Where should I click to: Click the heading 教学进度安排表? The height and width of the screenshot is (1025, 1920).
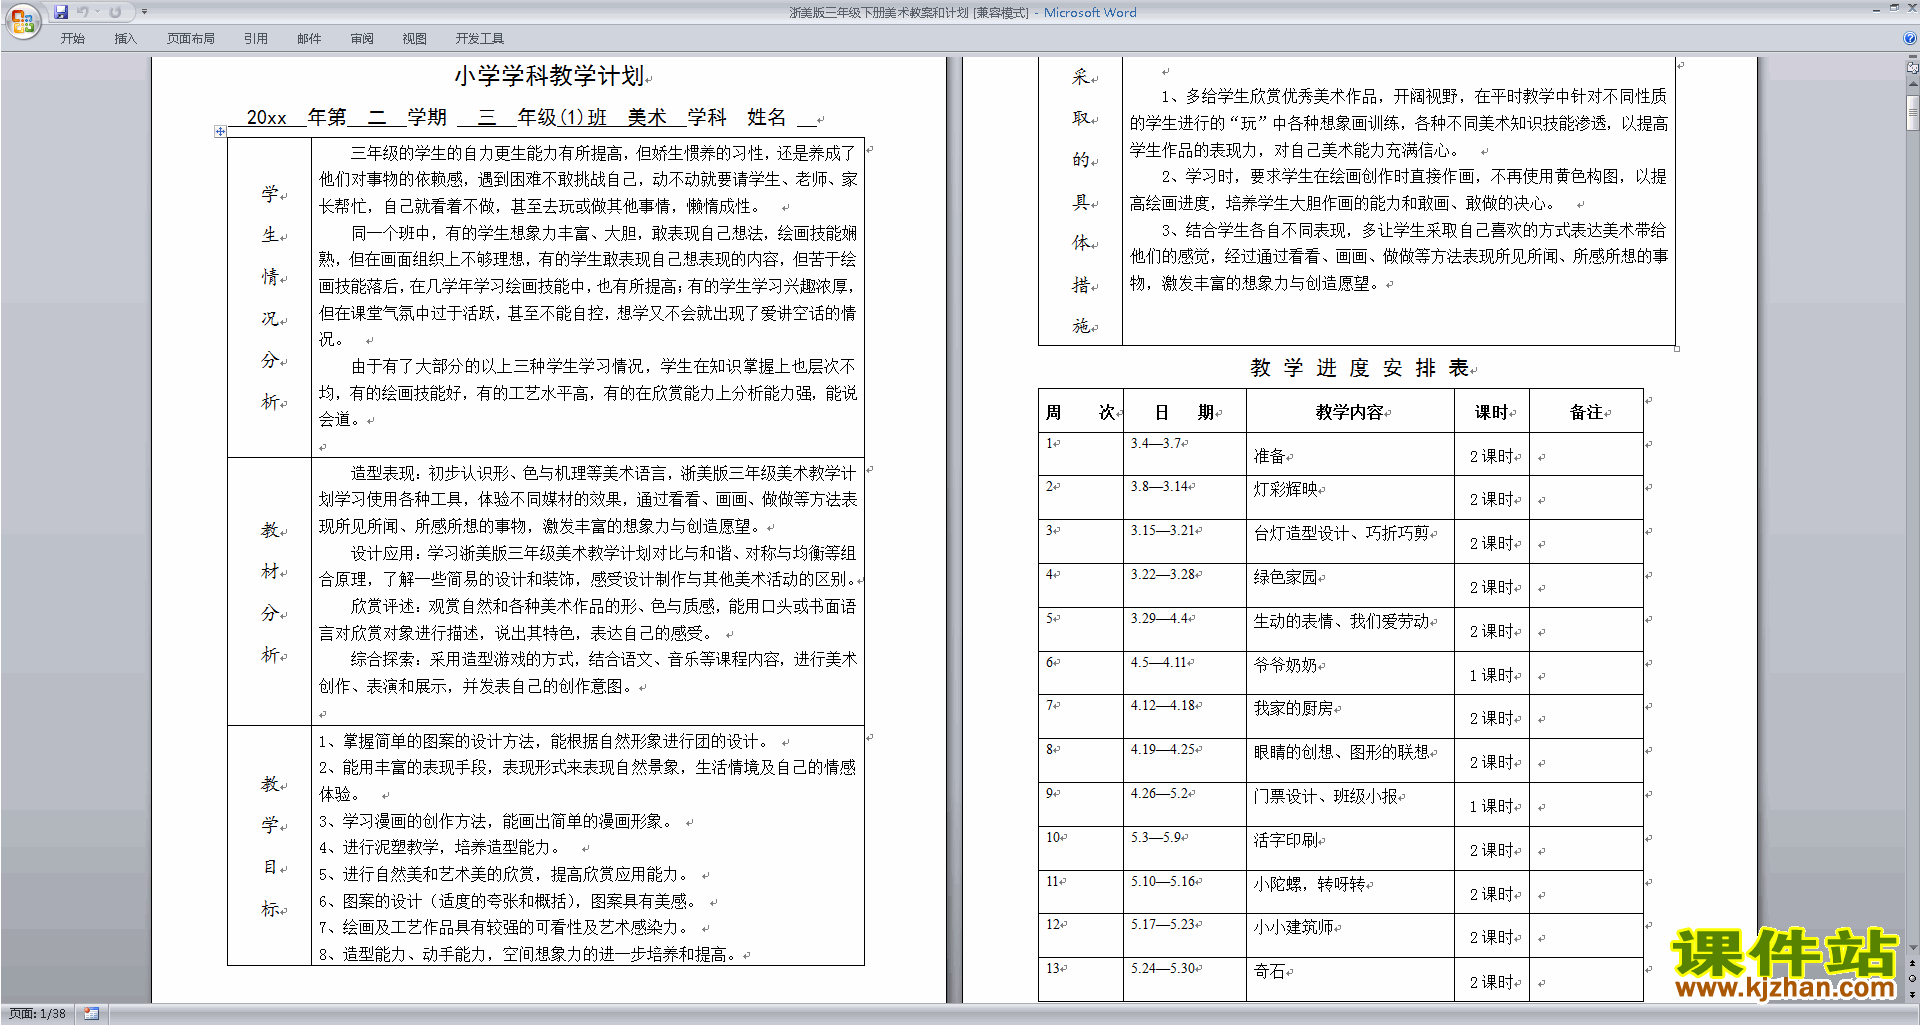tap(1359, 368)
